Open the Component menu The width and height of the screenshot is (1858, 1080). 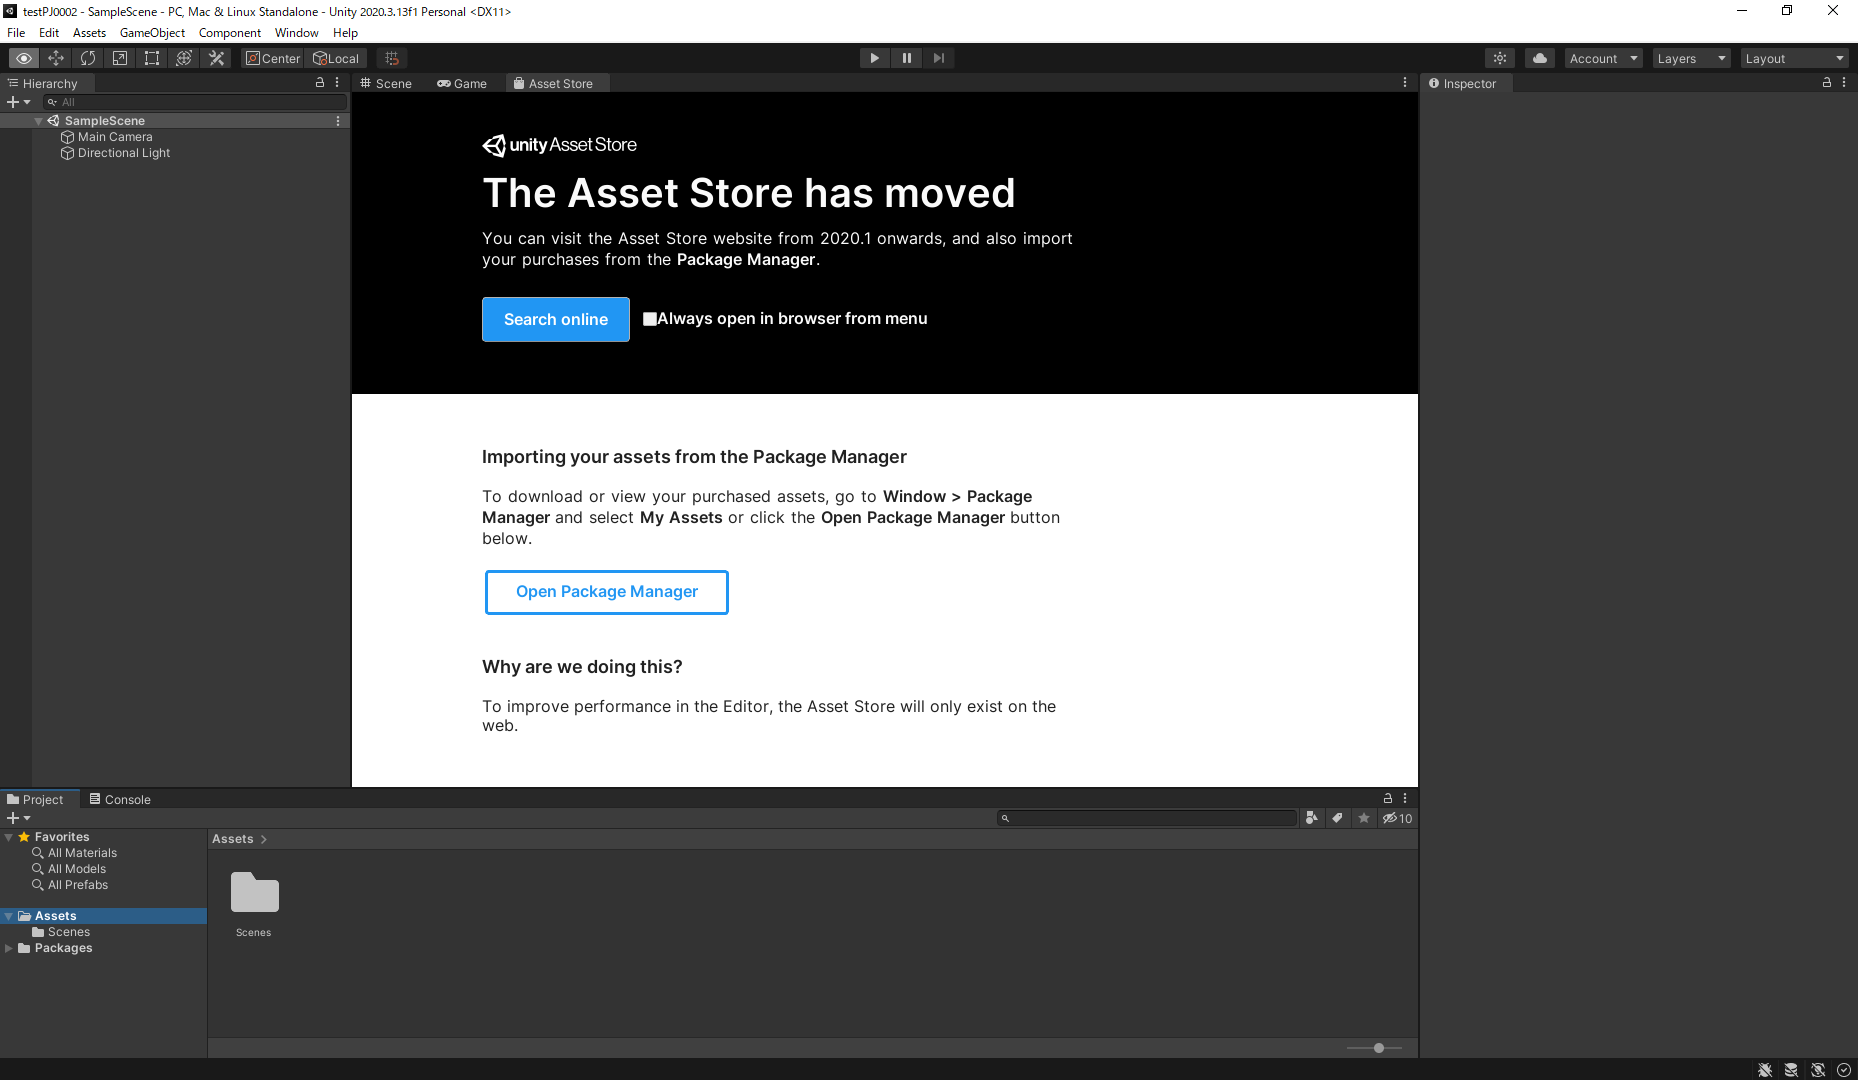pyautogui.click(x=230, y=33)
